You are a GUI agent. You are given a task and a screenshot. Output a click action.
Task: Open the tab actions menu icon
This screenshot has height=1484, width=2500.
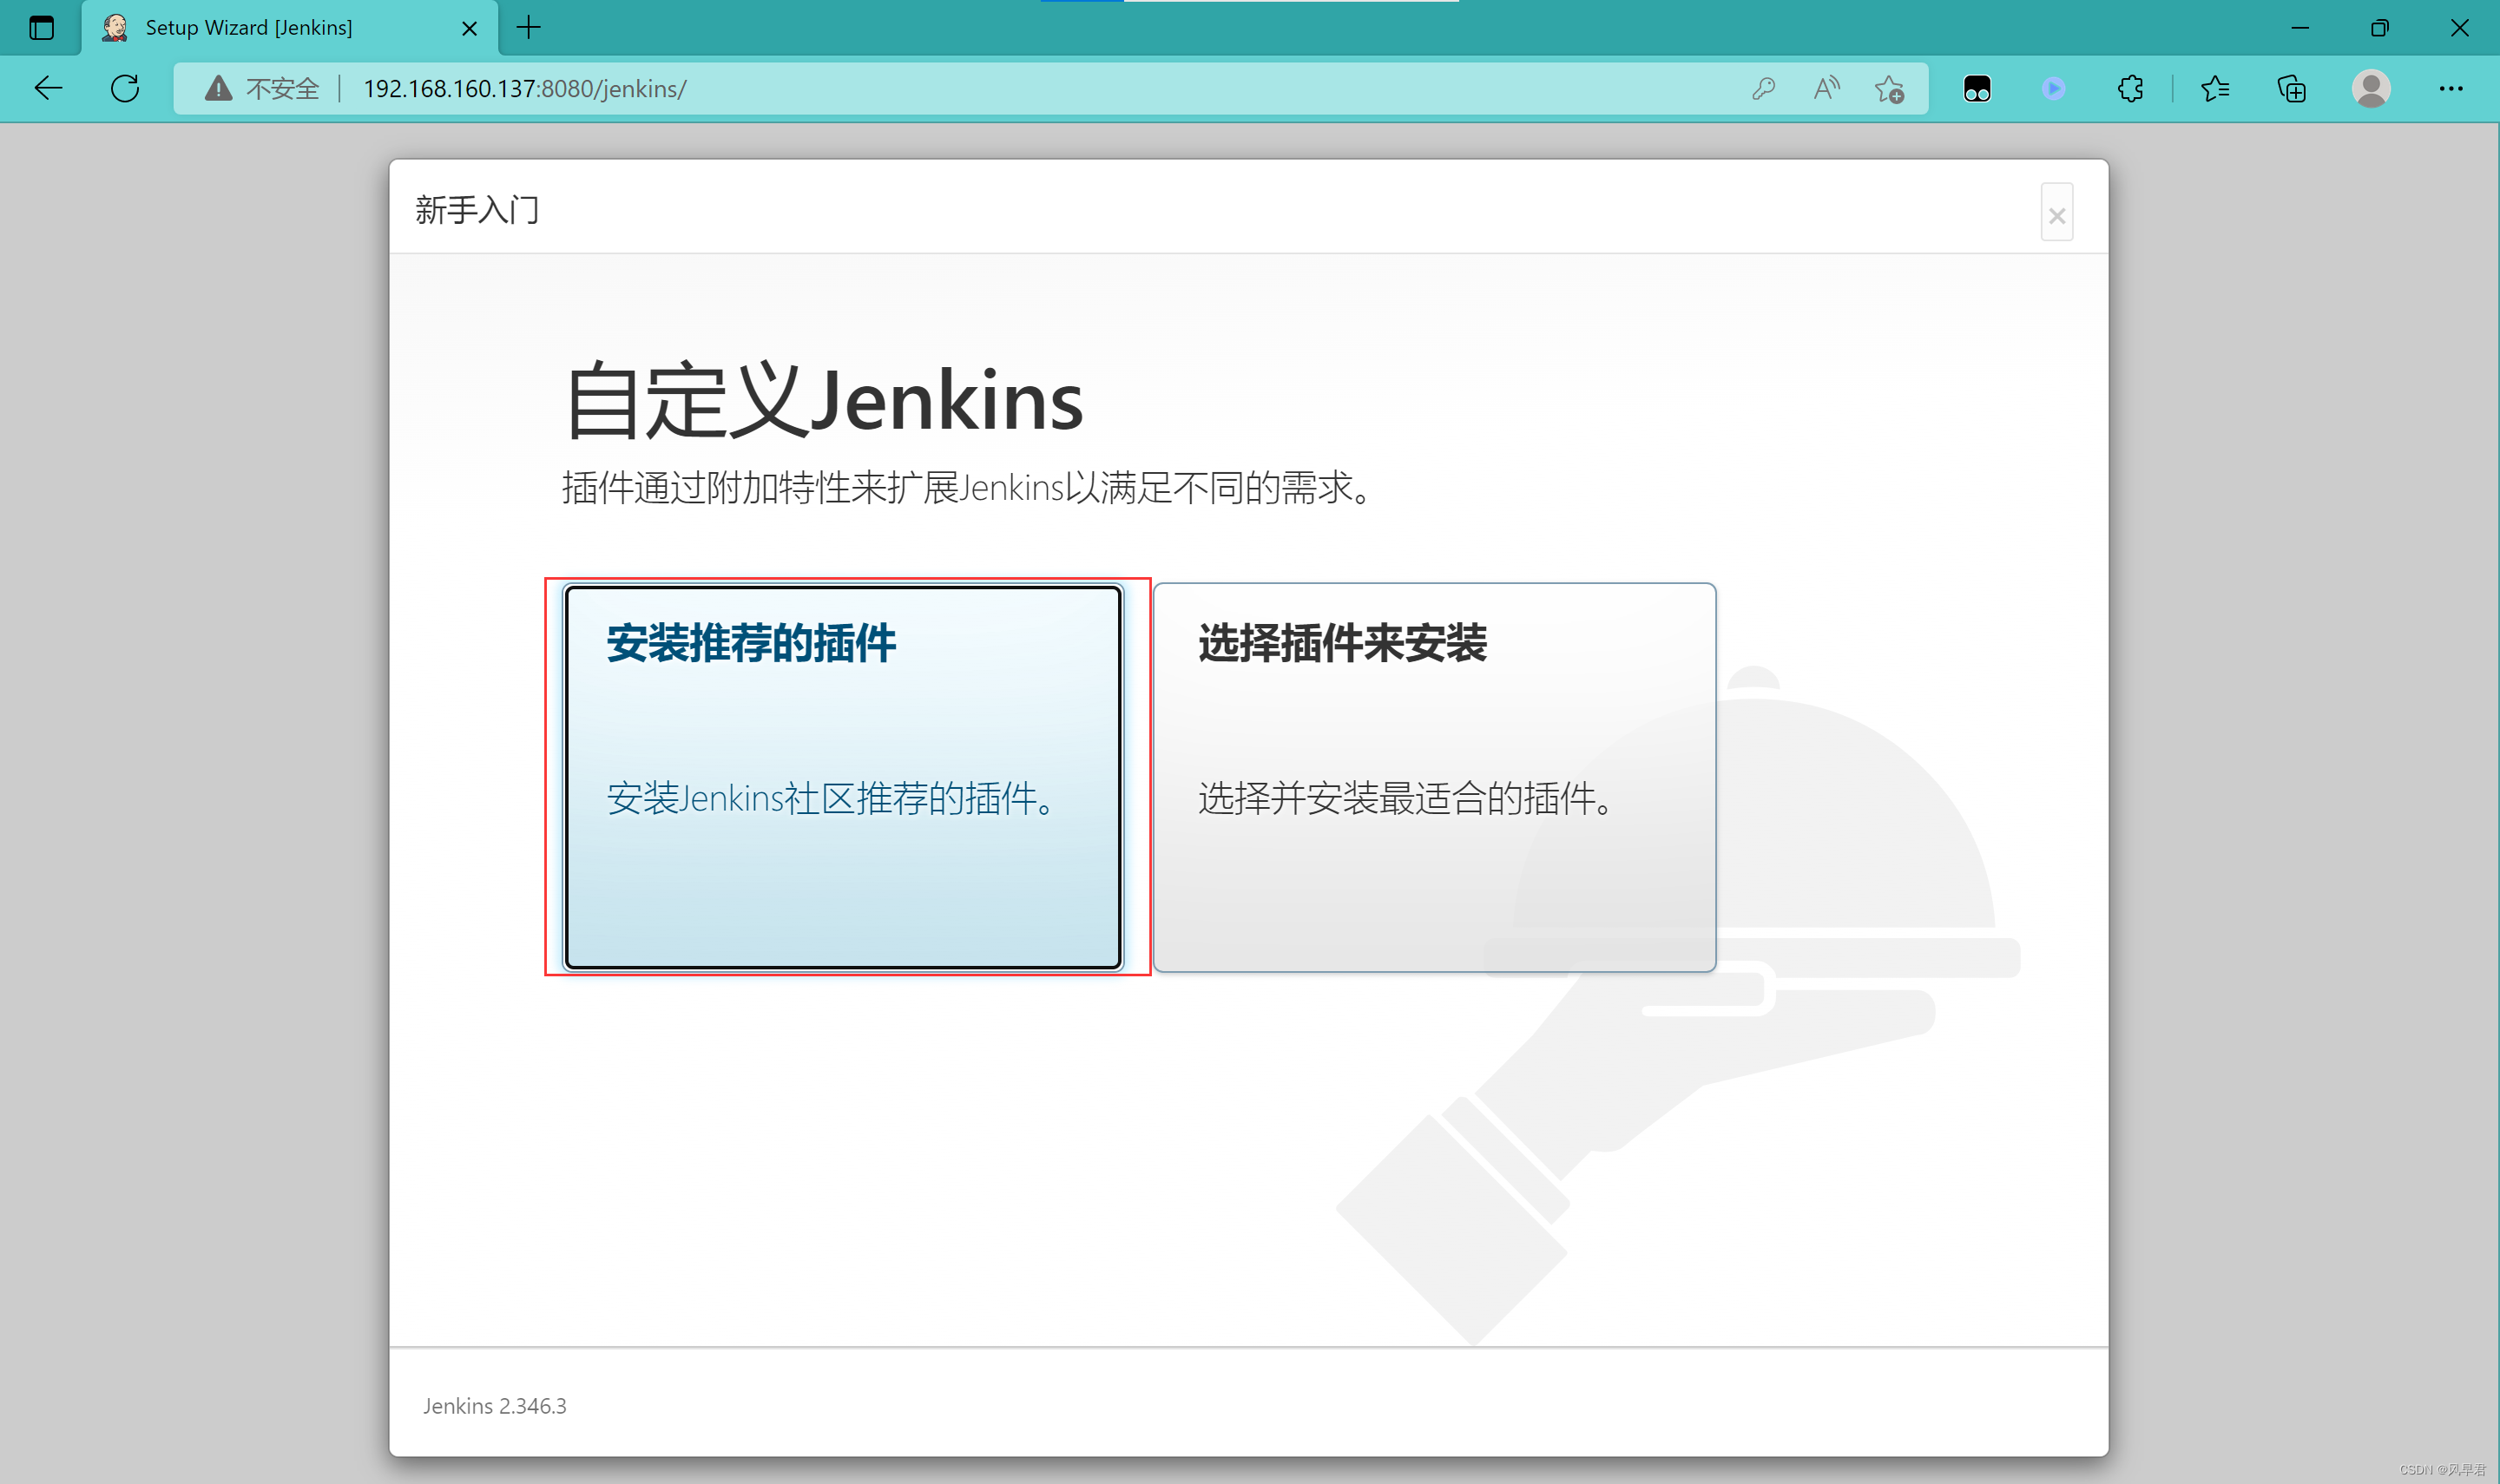click(x=41, y=27)
